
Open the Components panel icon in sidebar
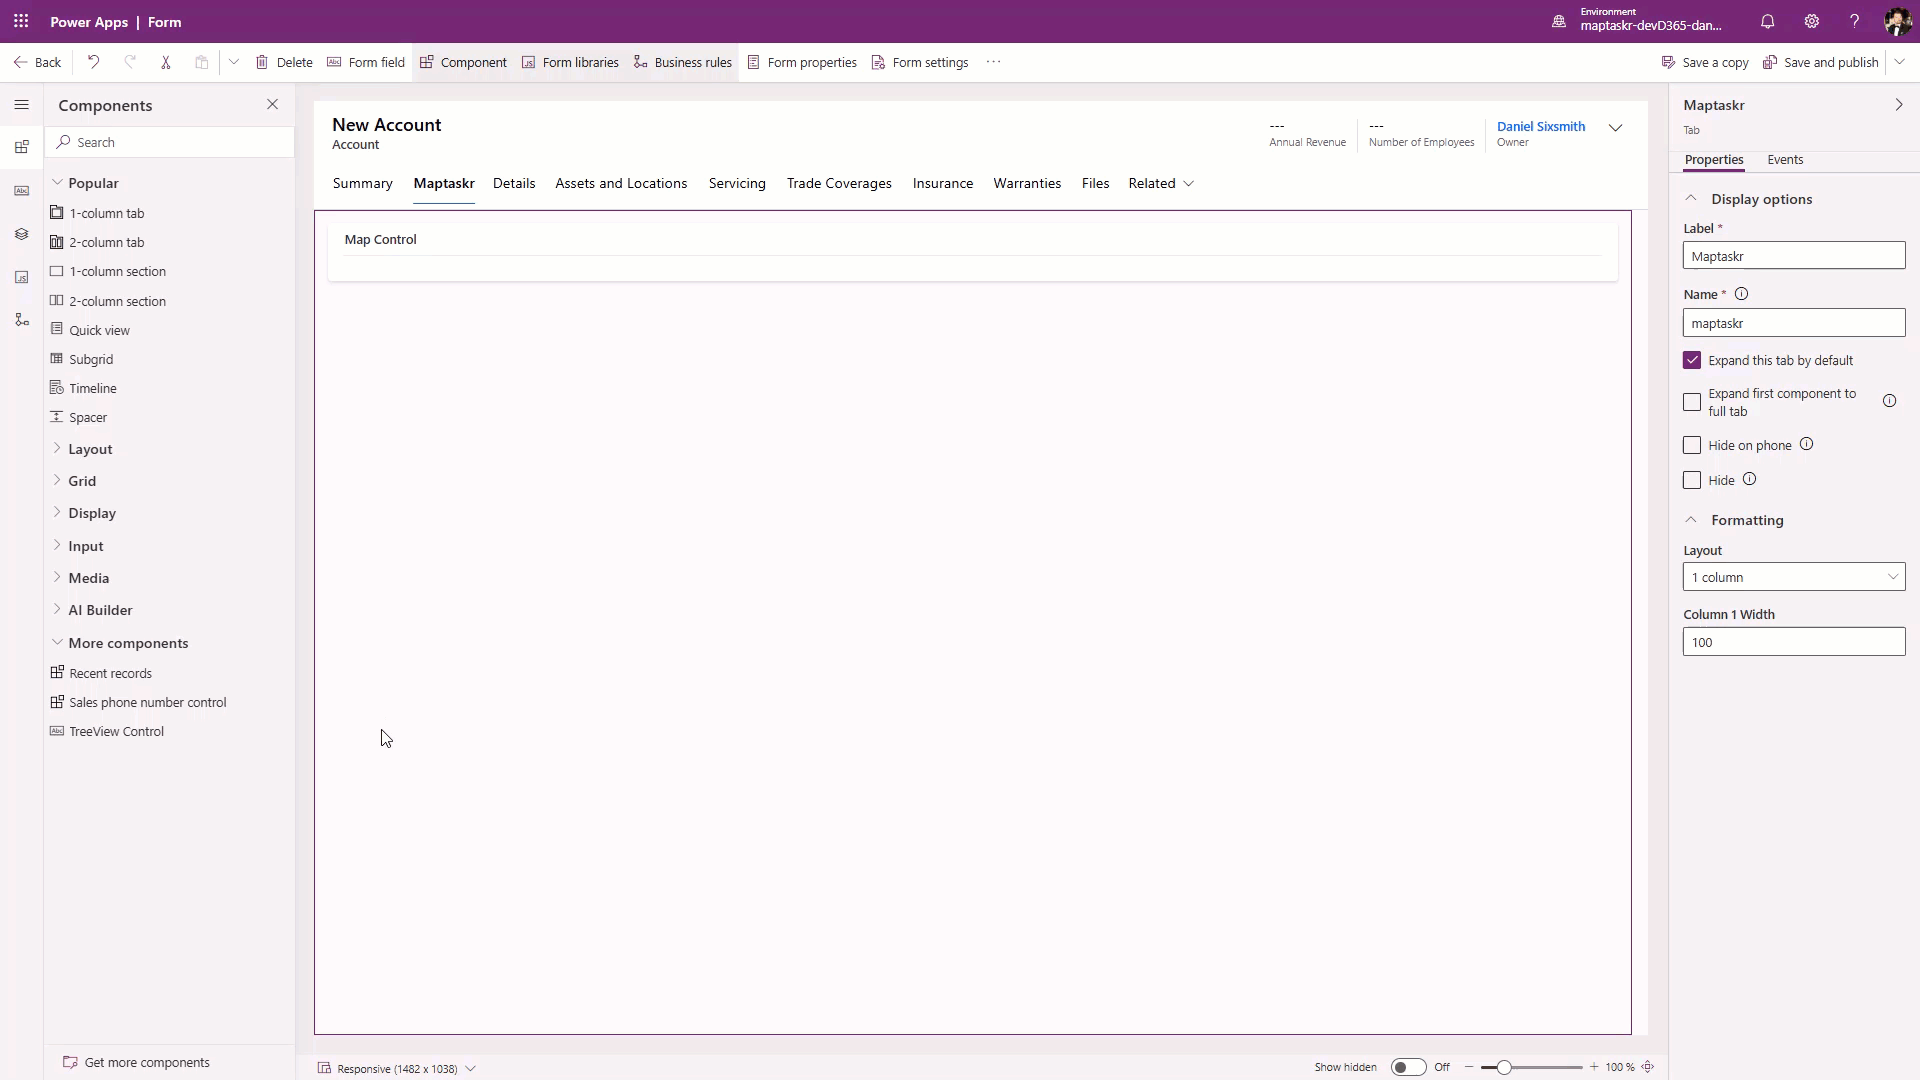[21, 147]
